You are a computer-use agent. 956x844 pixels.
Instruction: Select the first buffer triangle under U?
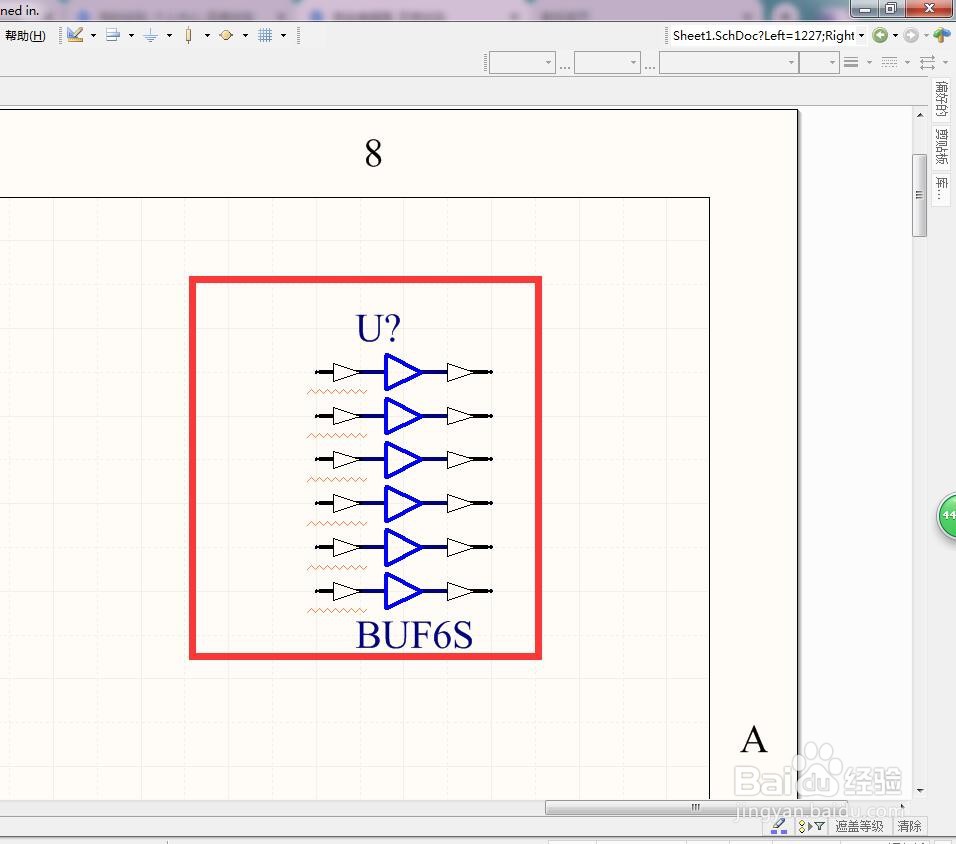(x=401, y=371)
